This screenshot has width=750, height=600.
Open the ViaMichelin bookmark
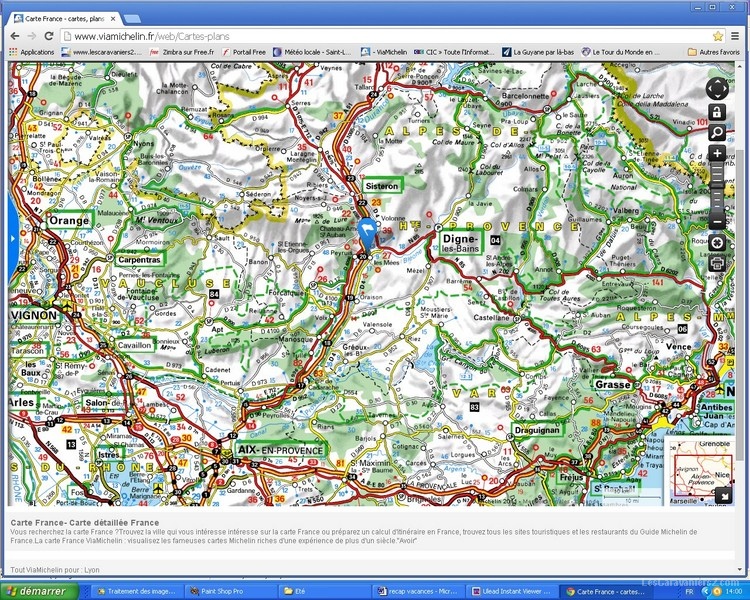(384, 52)
